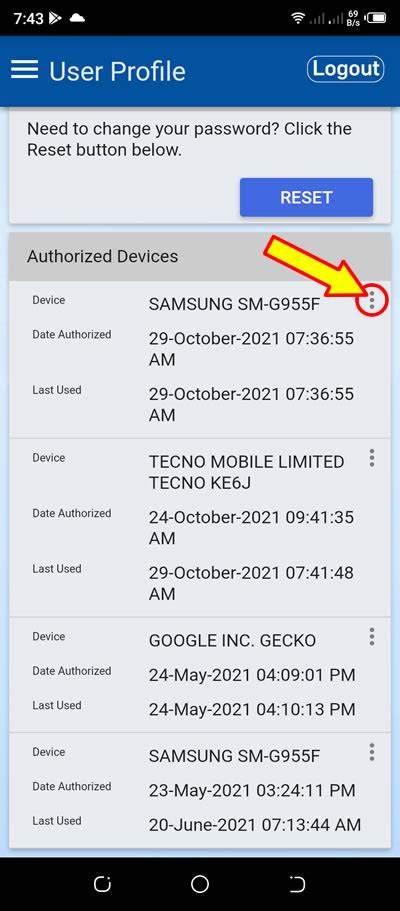Tap the Logout button
Image resolution: width=400 pixels, height=911 pixels.
345,69
